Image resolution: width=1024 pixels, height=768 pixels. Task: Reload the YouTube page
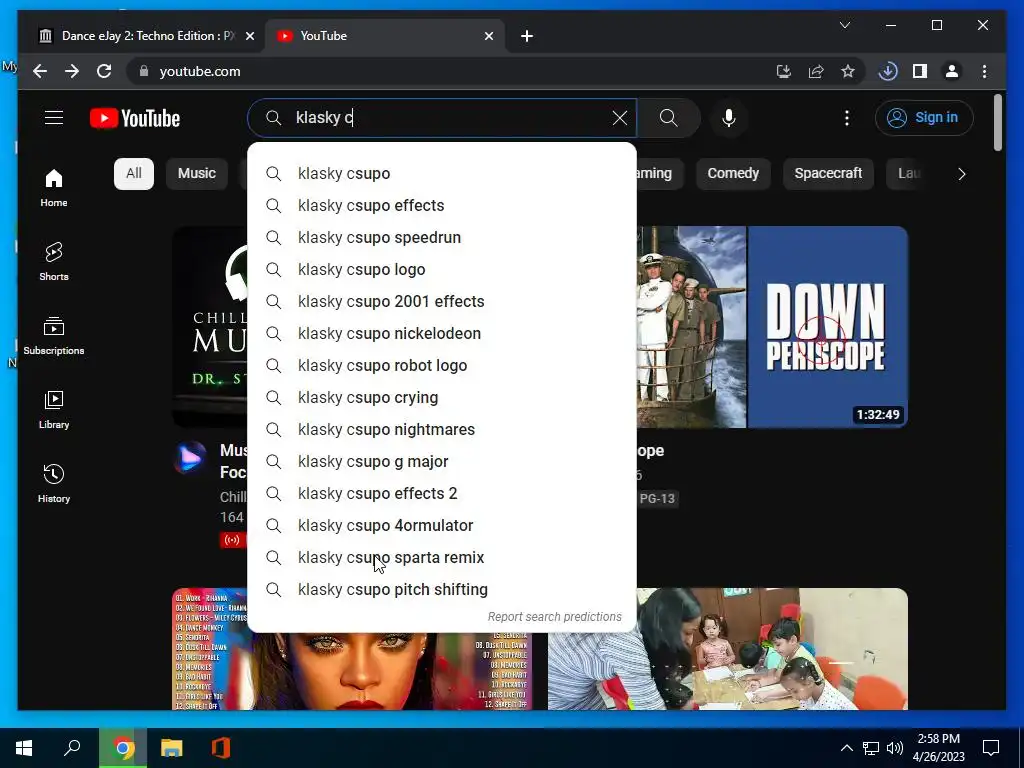coord(104,71)
